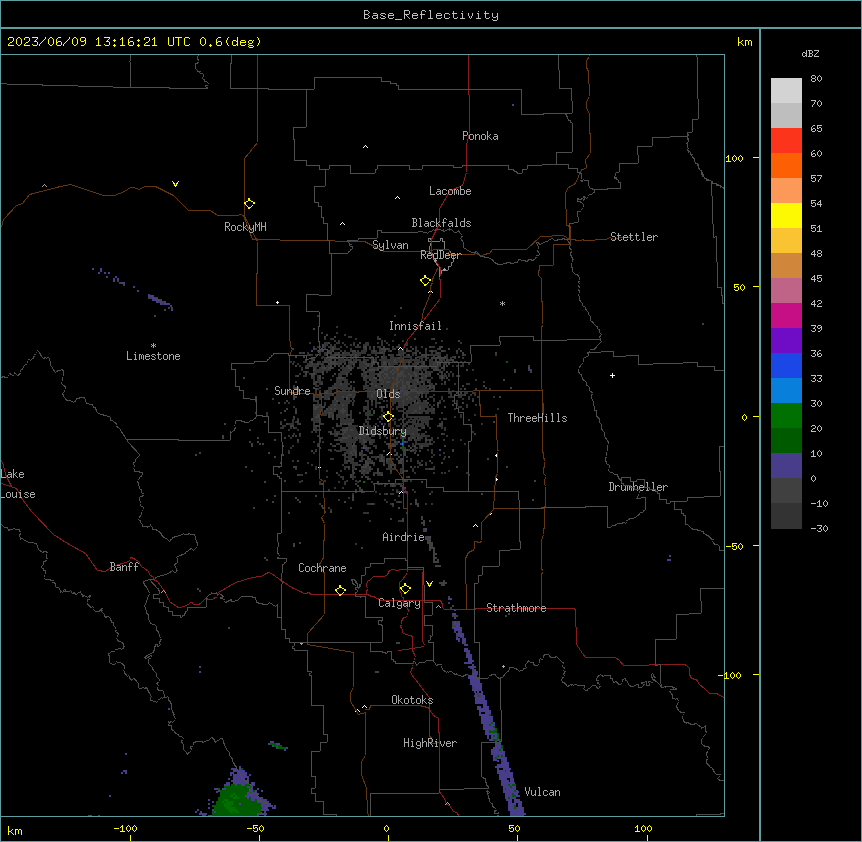Click the Sylvan label
This screenshot has height=842, width=862.
pyautogui.click(x=390, y=245)
